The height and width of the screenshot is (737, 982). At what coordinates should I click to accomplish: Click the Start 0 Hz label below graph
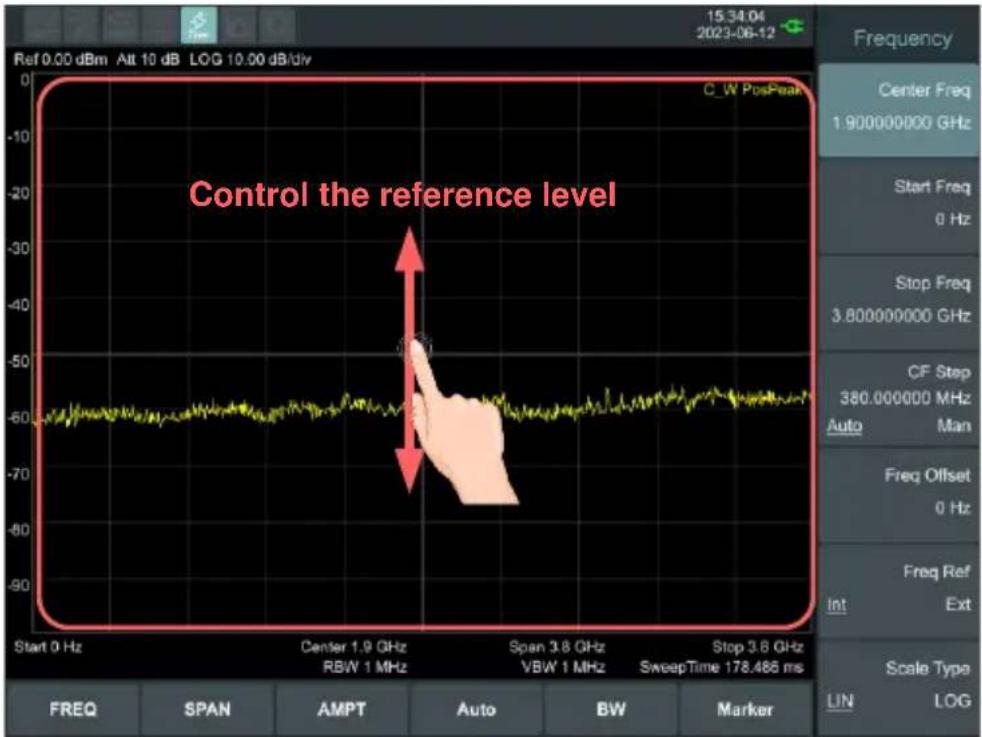(x=48, y=647)
